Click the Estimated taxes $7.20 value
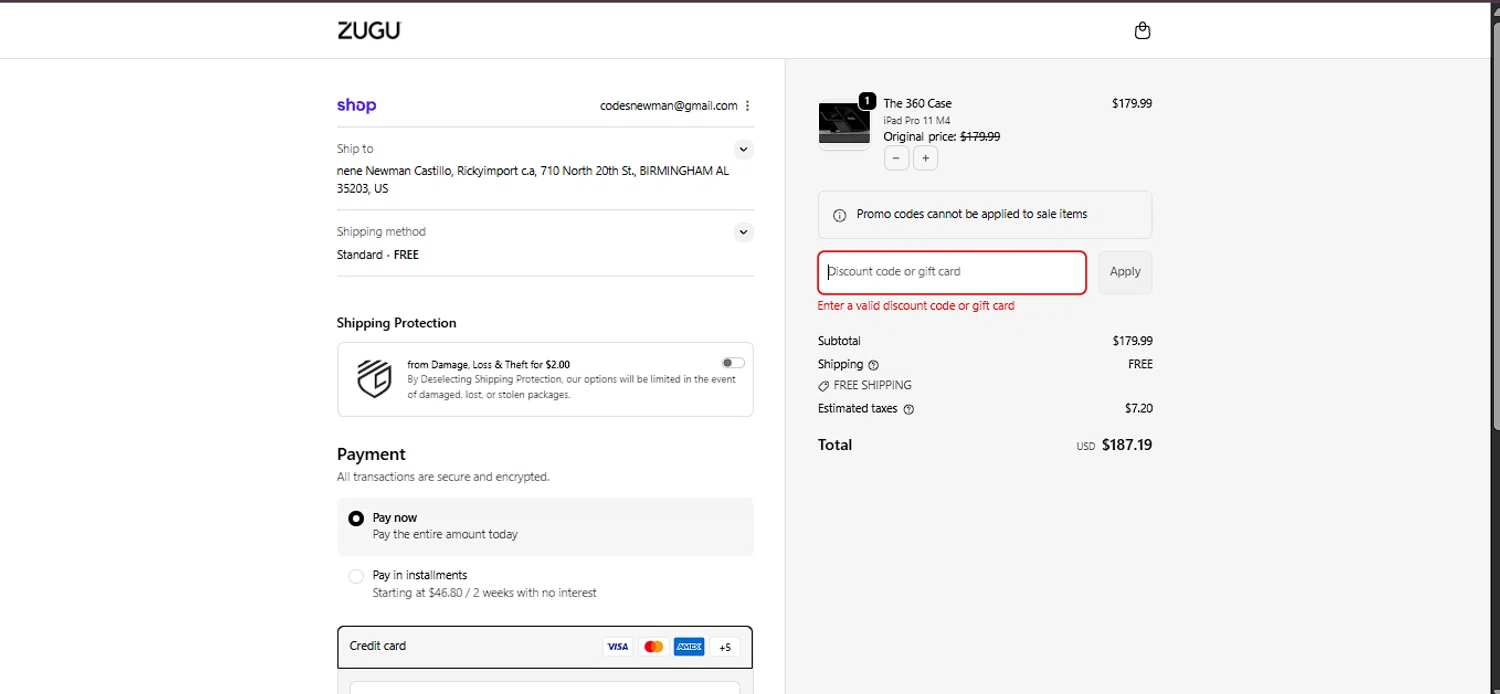Viewport: 1500px width, 694px height. [x=1139, y=408]
